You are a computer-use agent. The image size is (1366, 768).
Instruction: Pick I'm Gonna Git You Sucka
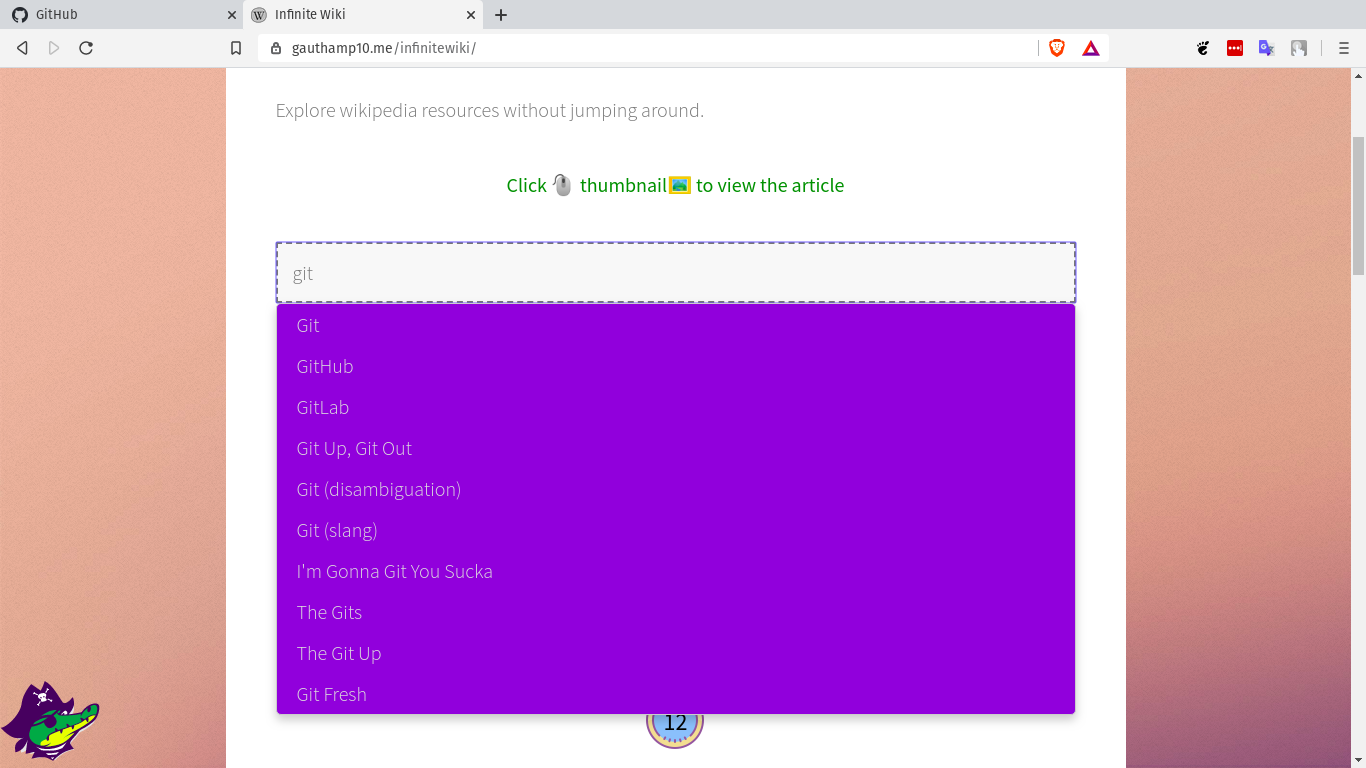pos(676,571)
